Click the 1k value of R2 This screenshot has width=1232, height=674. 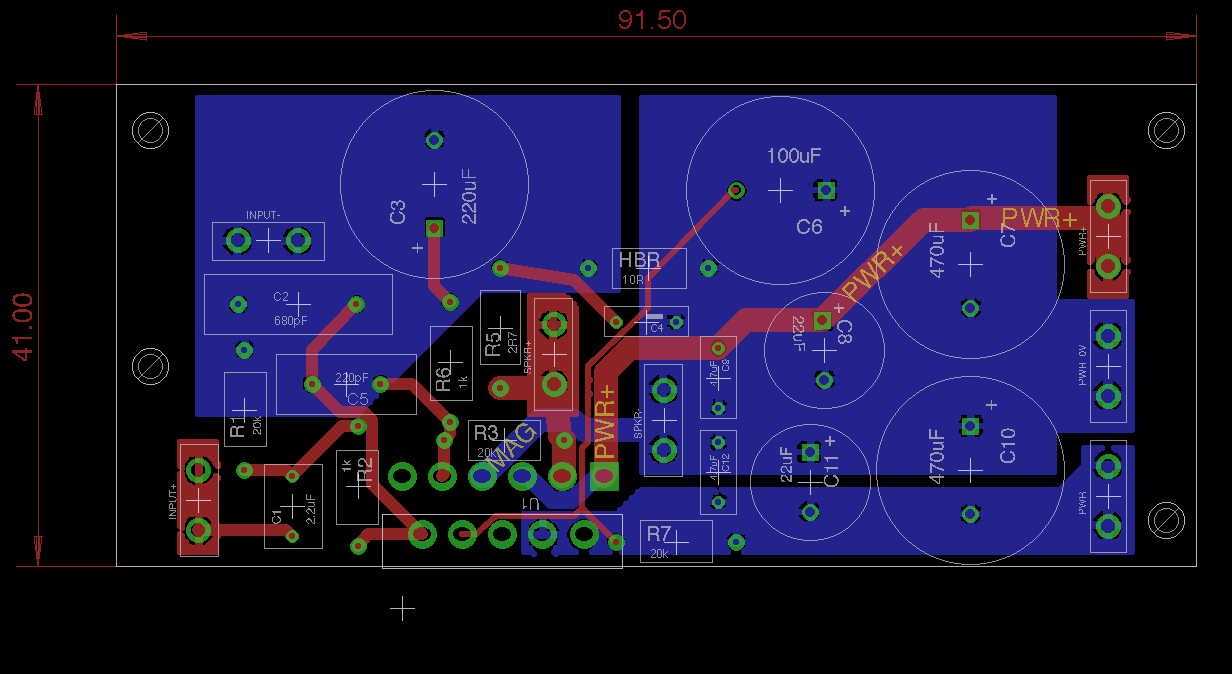point(346,467)
